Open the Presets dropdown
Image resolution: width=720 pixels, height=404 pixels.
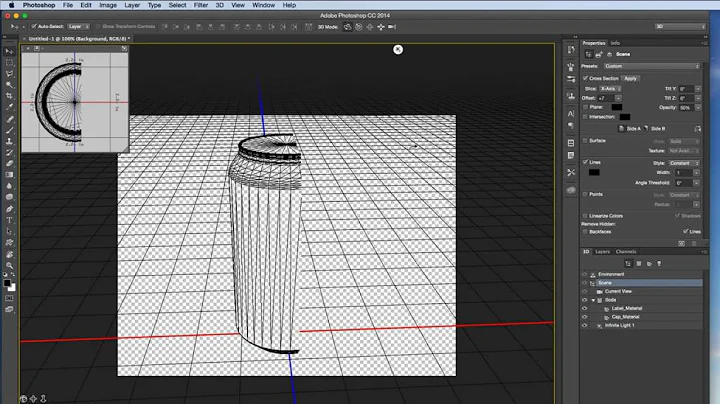click(652, 67)
